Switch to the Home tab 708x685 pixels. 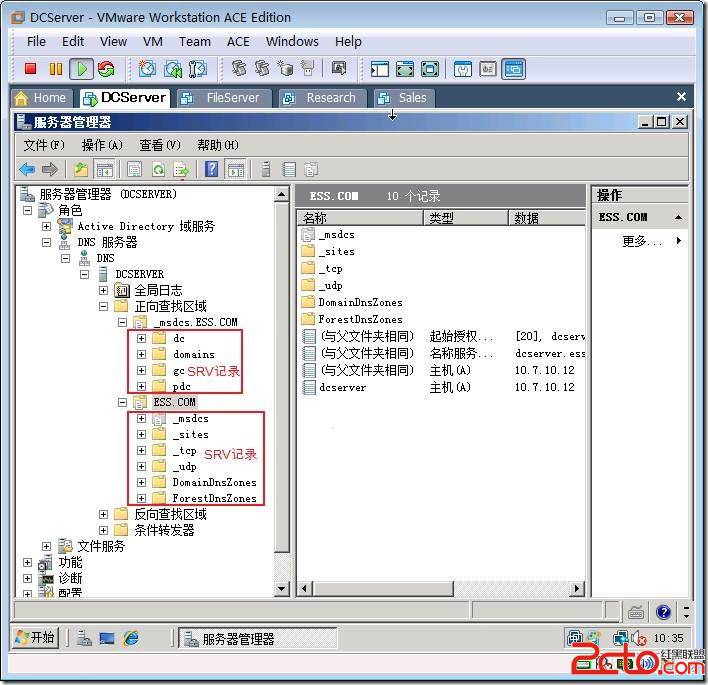click(42, 98)
